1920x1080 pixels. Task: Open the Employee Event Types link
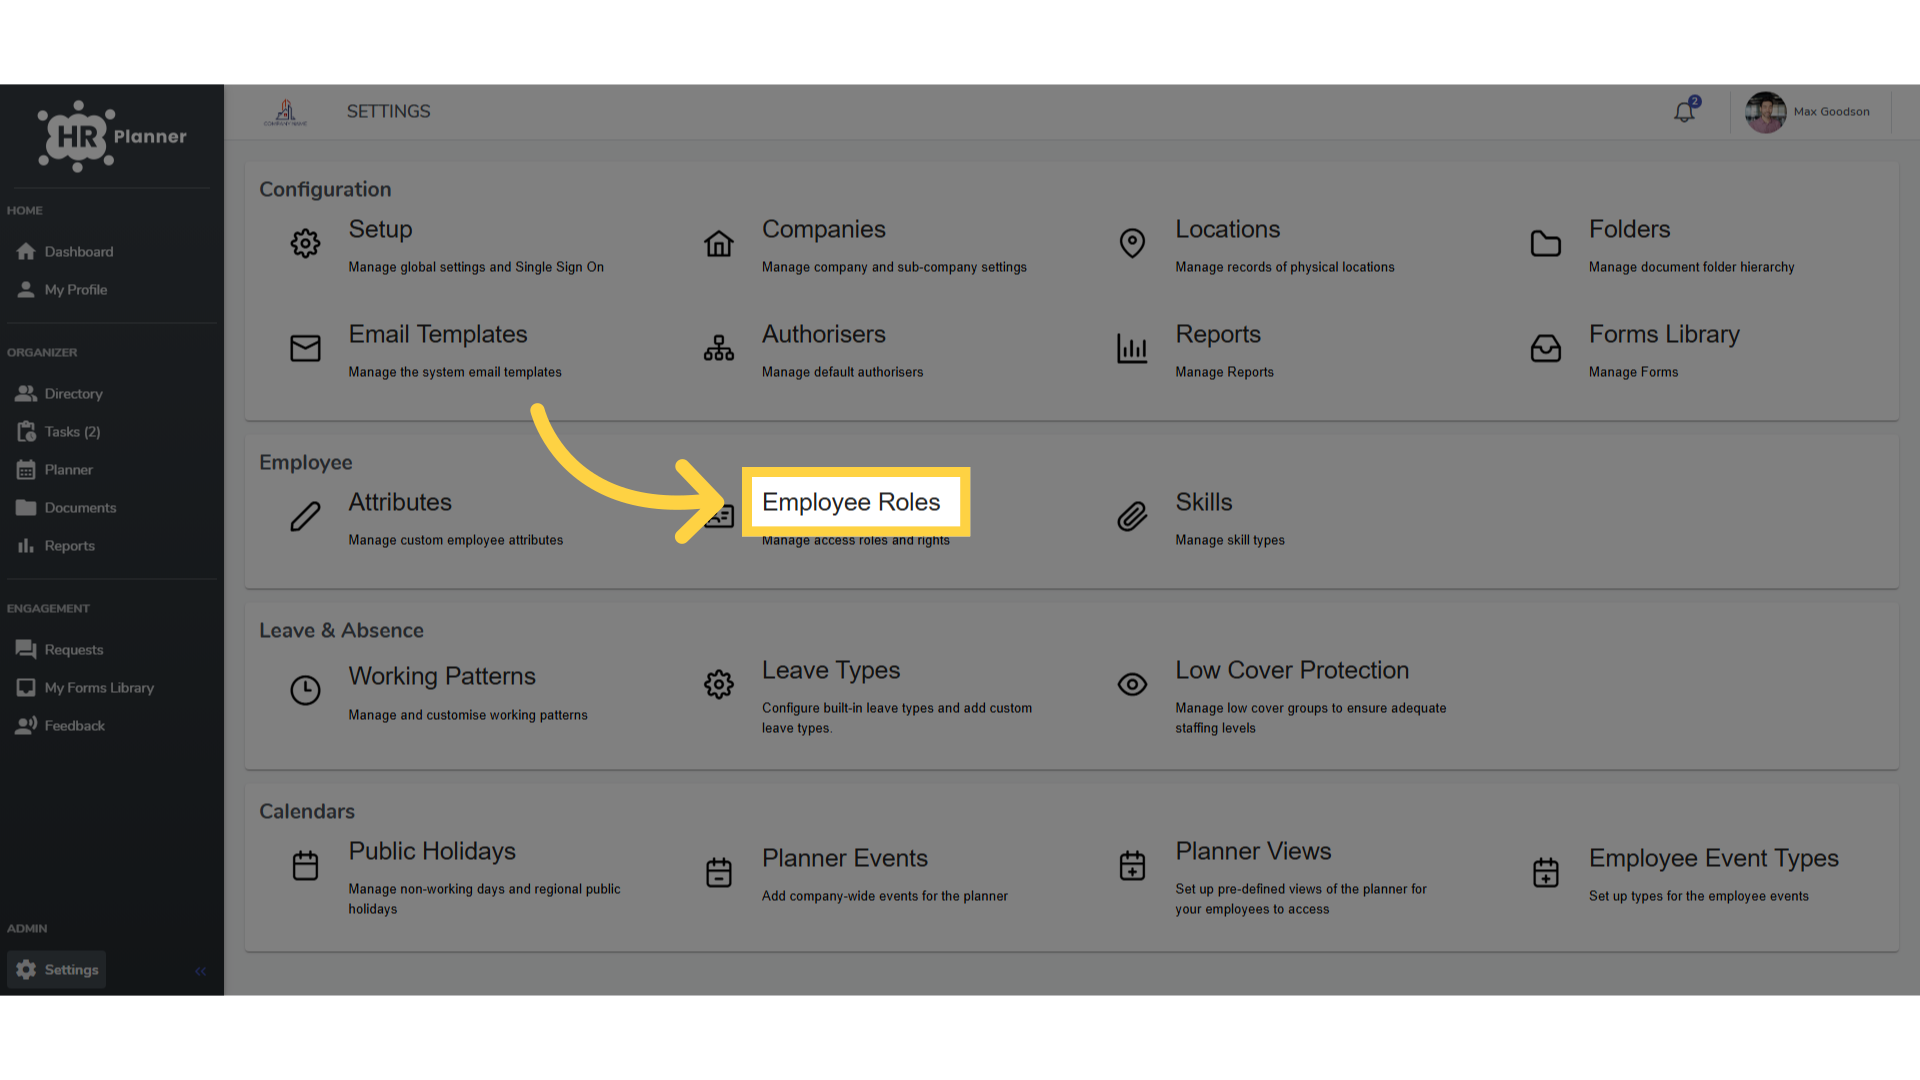pos(1714,858)
